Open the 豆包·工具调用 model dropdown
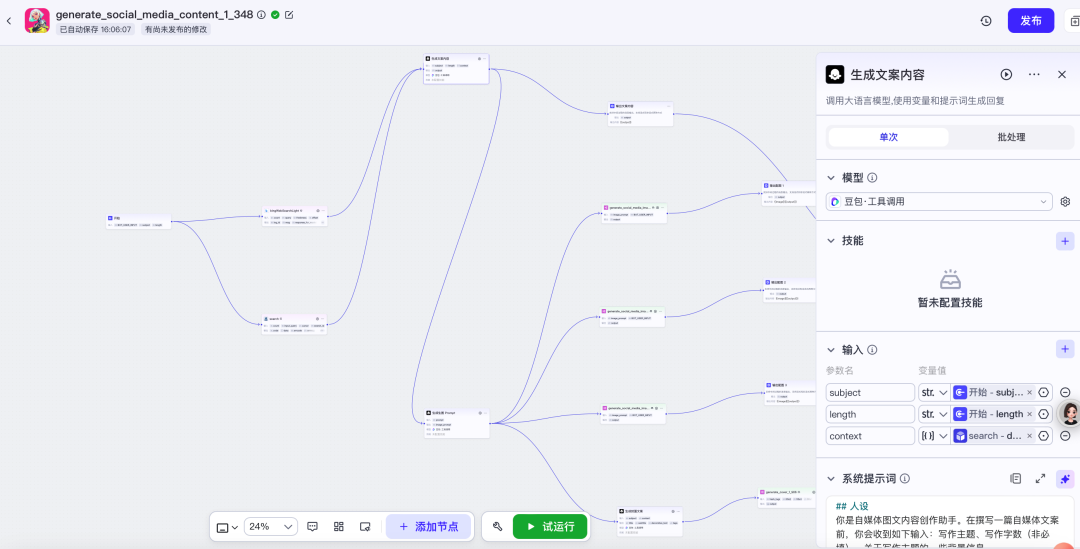This screenshot has height=549, width=1080. pos(939,202)
